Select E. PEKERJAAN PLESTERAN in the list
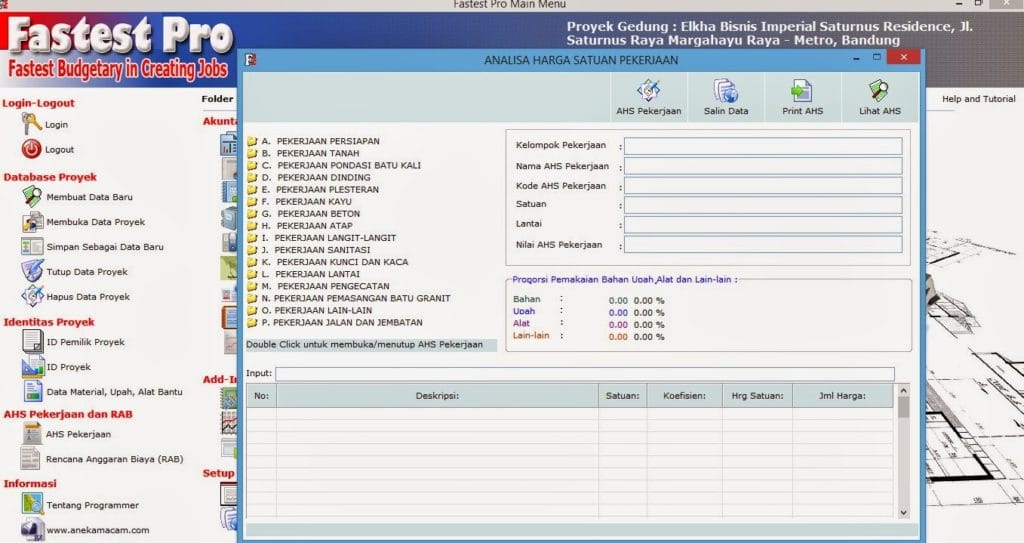 (320, 189)
